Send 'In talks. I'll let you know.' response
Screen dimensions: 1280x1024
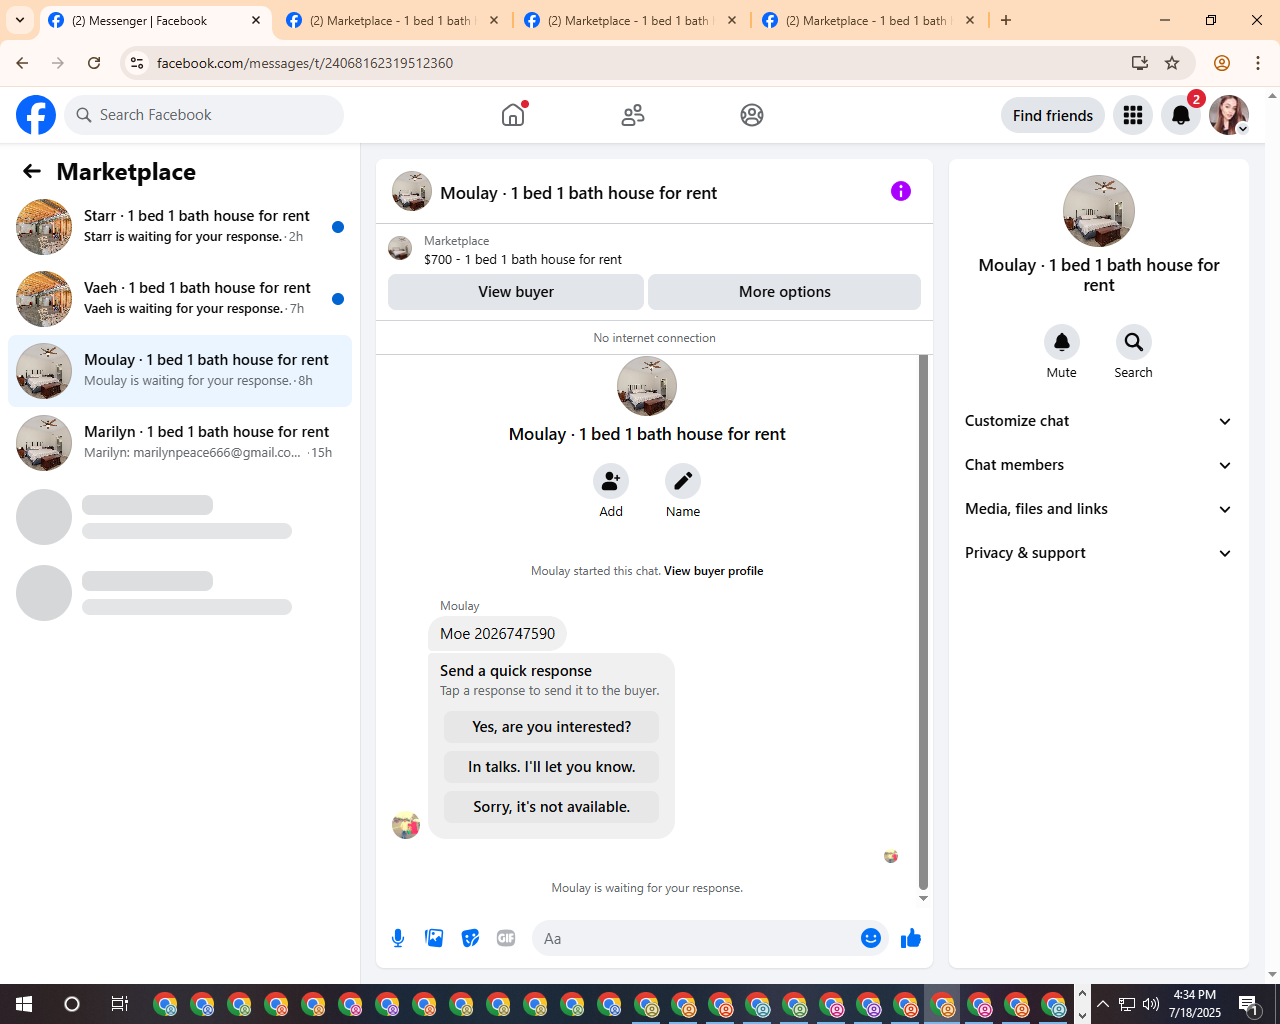(x=552, y=767)
